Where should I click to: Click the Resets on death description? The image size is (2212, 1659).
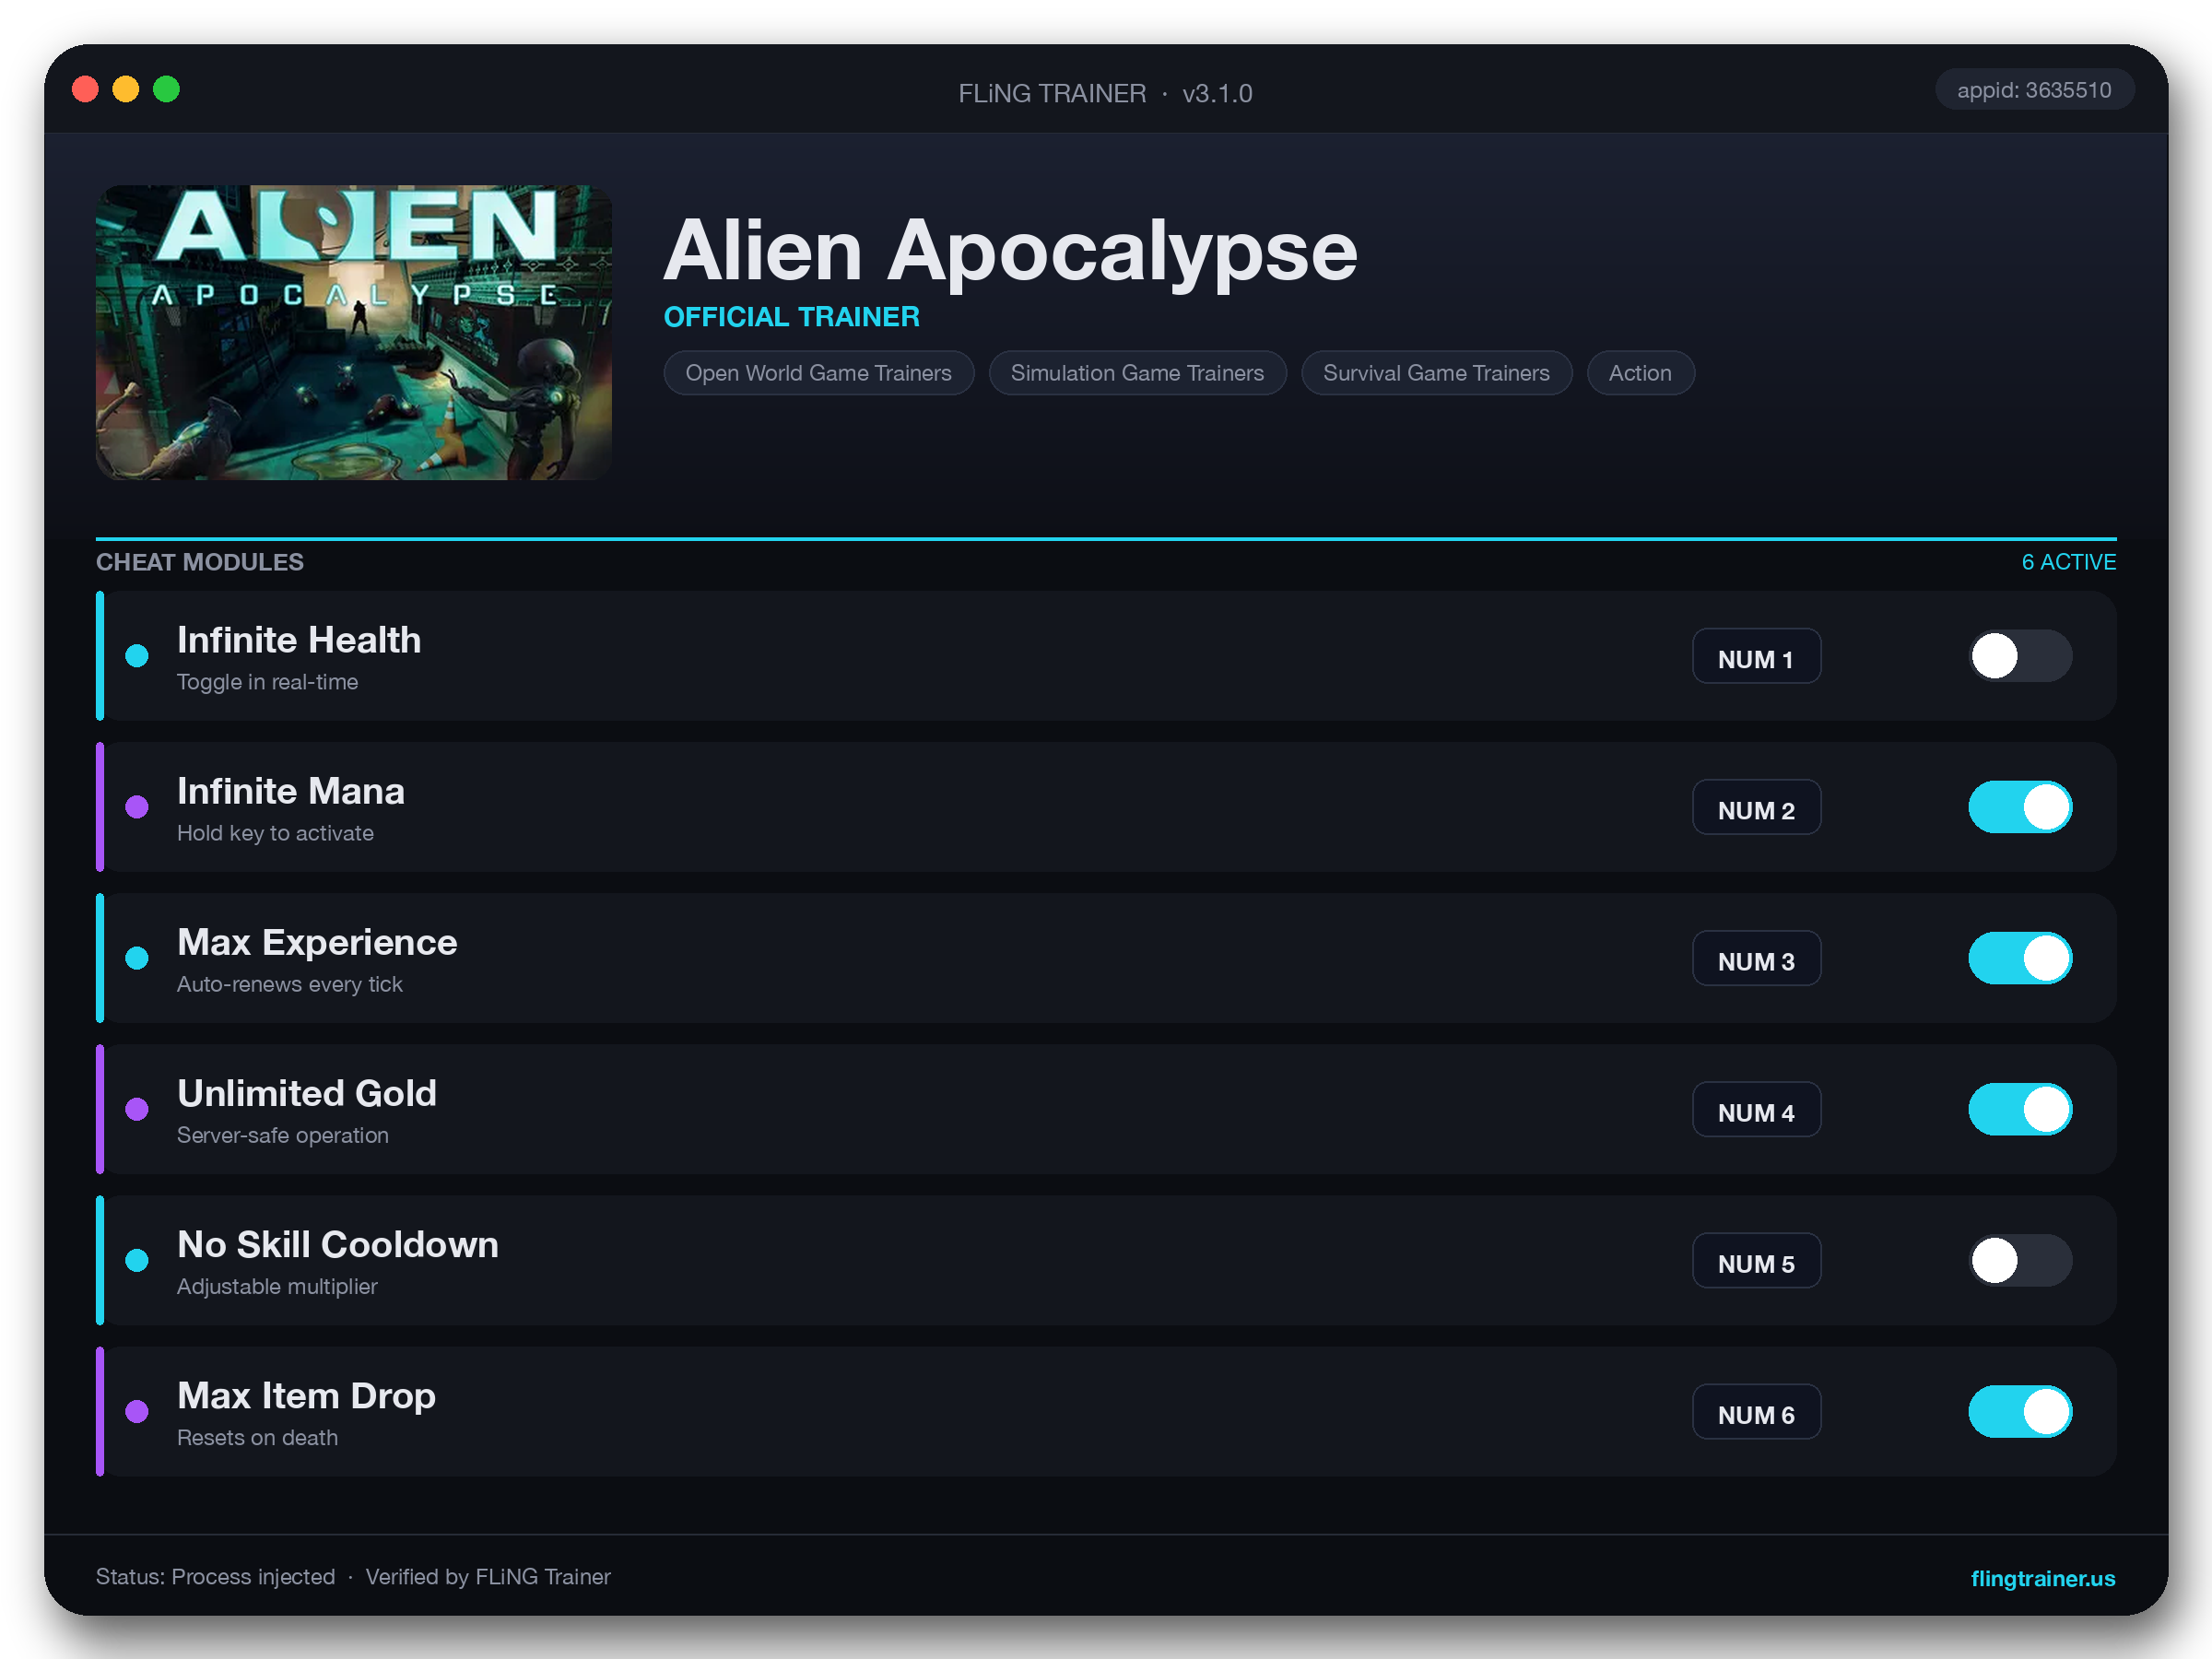[x=257, y=1437]
